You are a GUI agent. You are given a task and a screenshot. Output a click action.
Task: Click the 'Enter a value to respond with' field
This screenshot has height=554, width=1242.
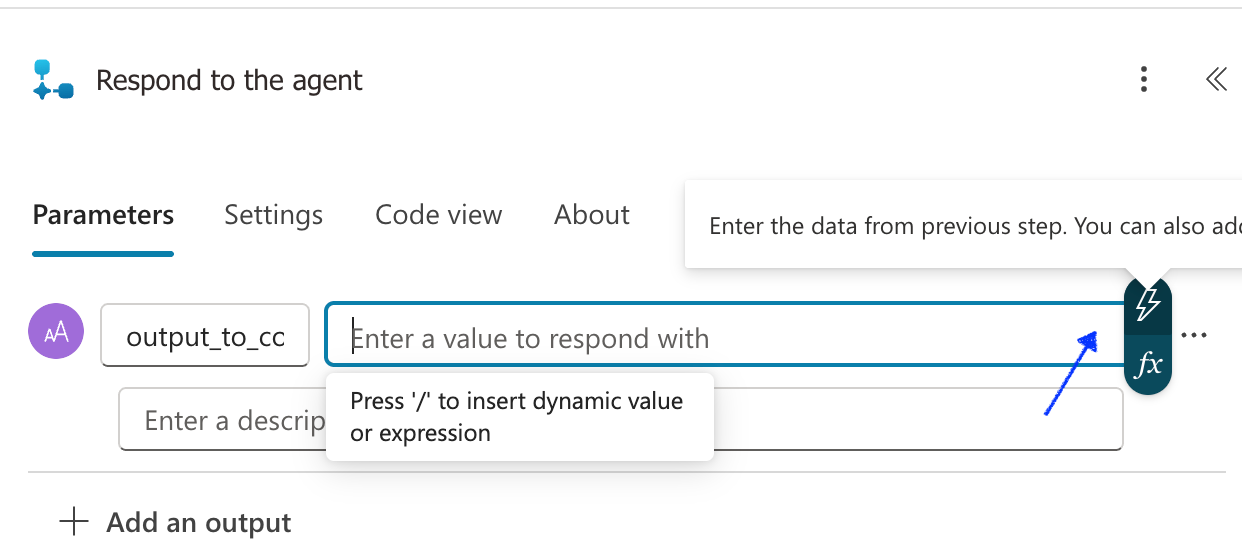tap(700, 339)
